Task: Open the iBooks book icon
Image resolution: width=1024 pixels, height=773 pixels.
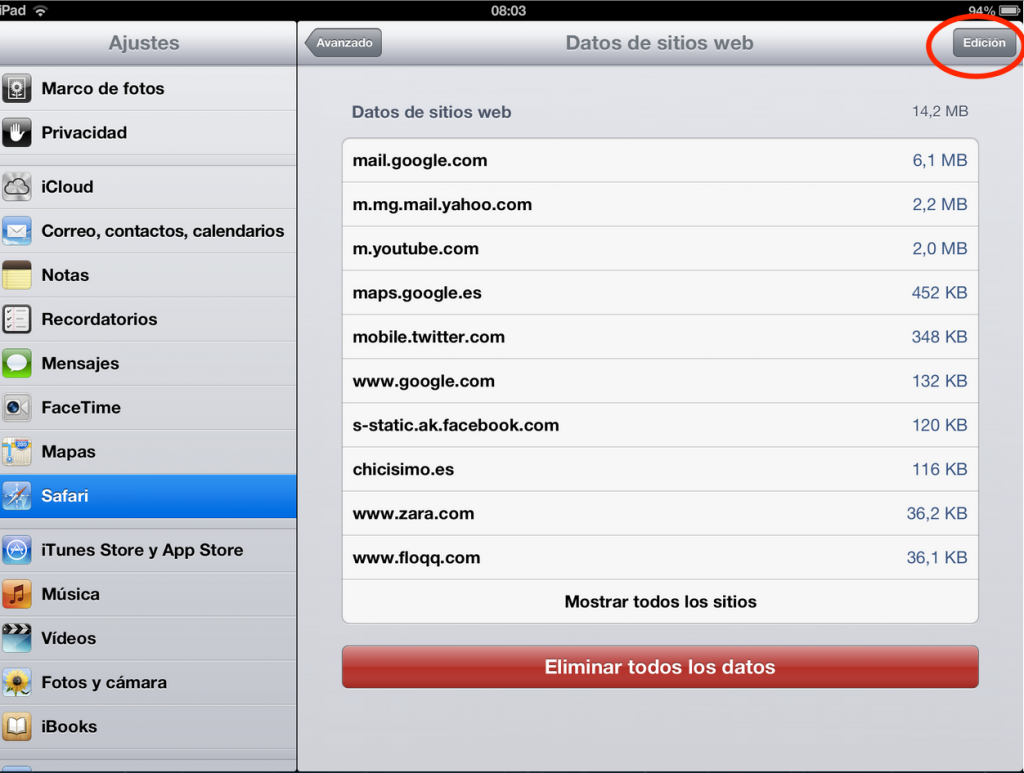Action: pyautogui.click(x=16, y=727)
